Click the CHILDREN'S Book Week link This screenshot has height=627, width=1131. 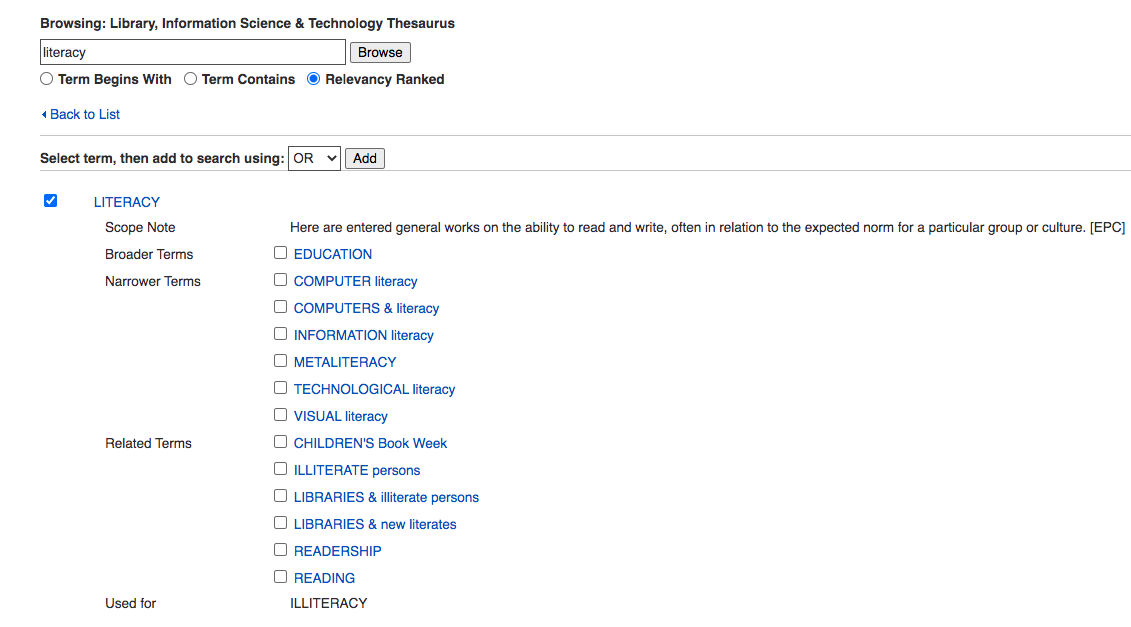(370, 443)
